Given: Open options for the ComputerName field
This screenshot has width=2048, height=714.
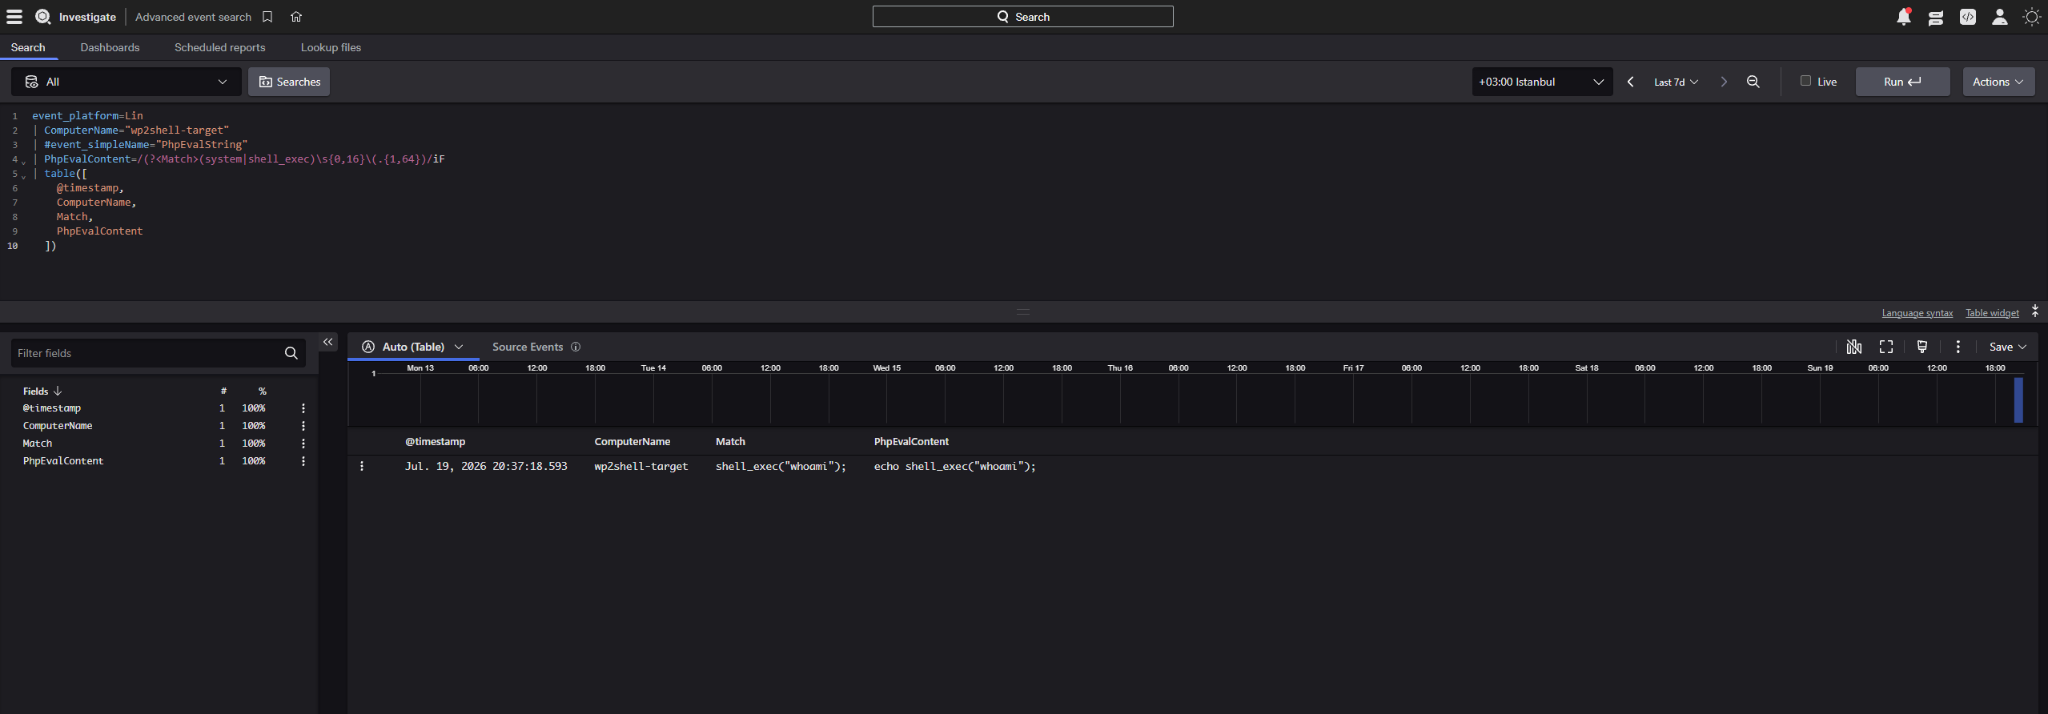Looking at the screenshot, I should pyautogui.click(x=303, y=426).
